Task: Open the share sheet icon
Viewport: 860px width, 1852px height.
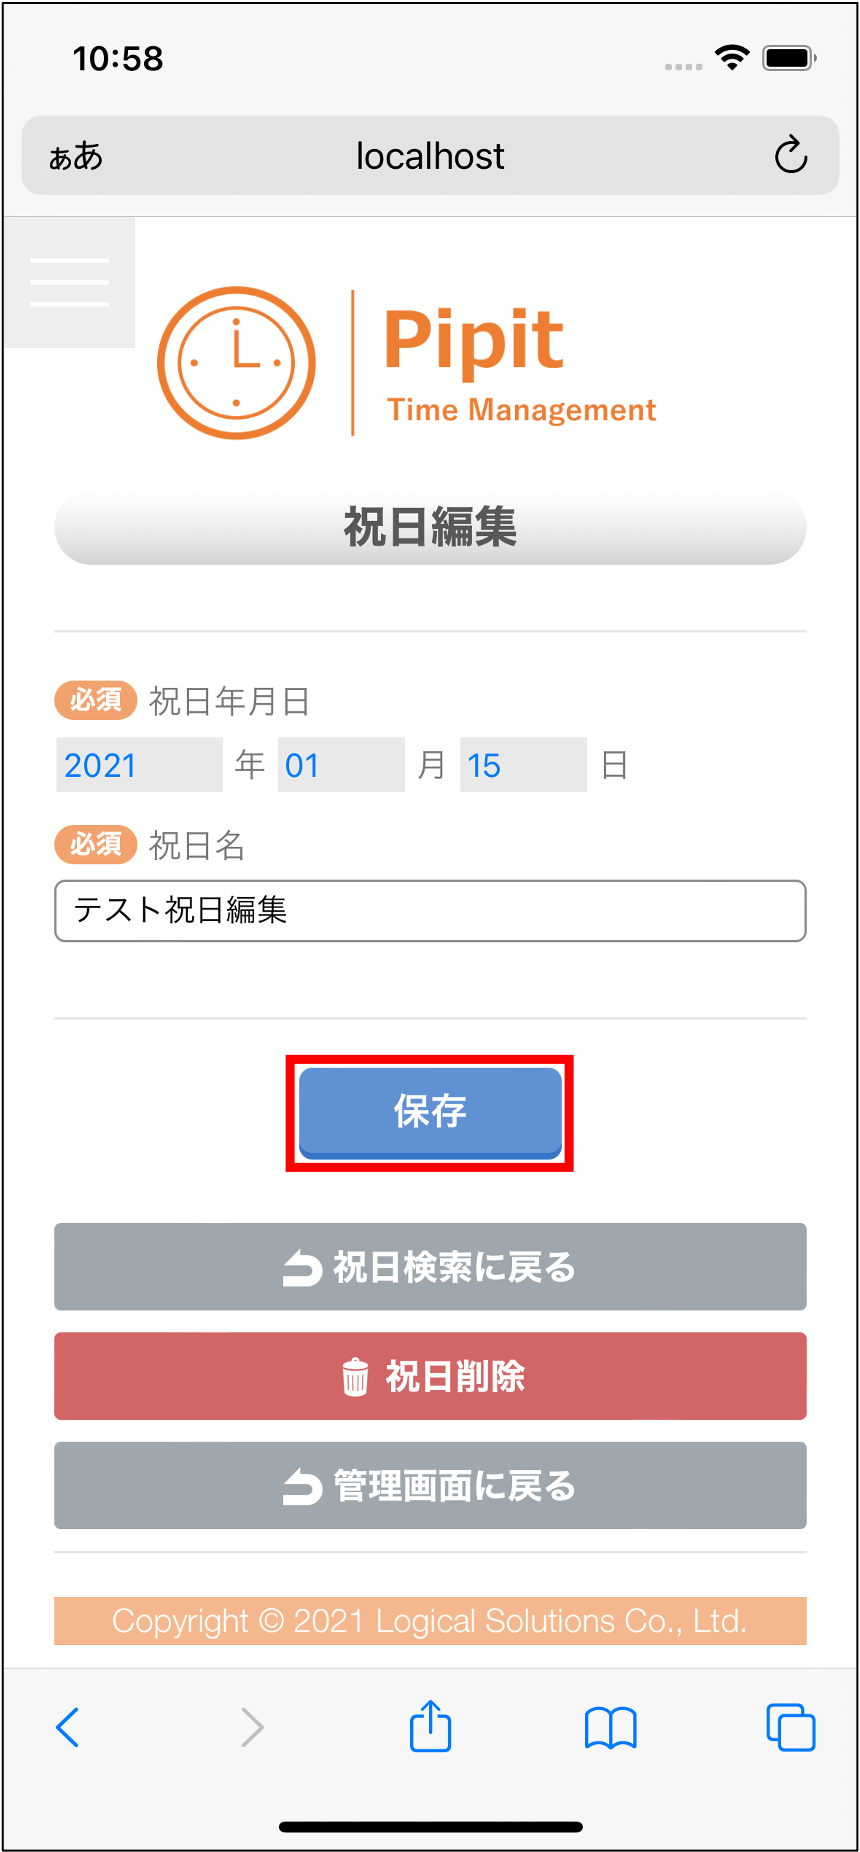Action: click(431, 1725)
